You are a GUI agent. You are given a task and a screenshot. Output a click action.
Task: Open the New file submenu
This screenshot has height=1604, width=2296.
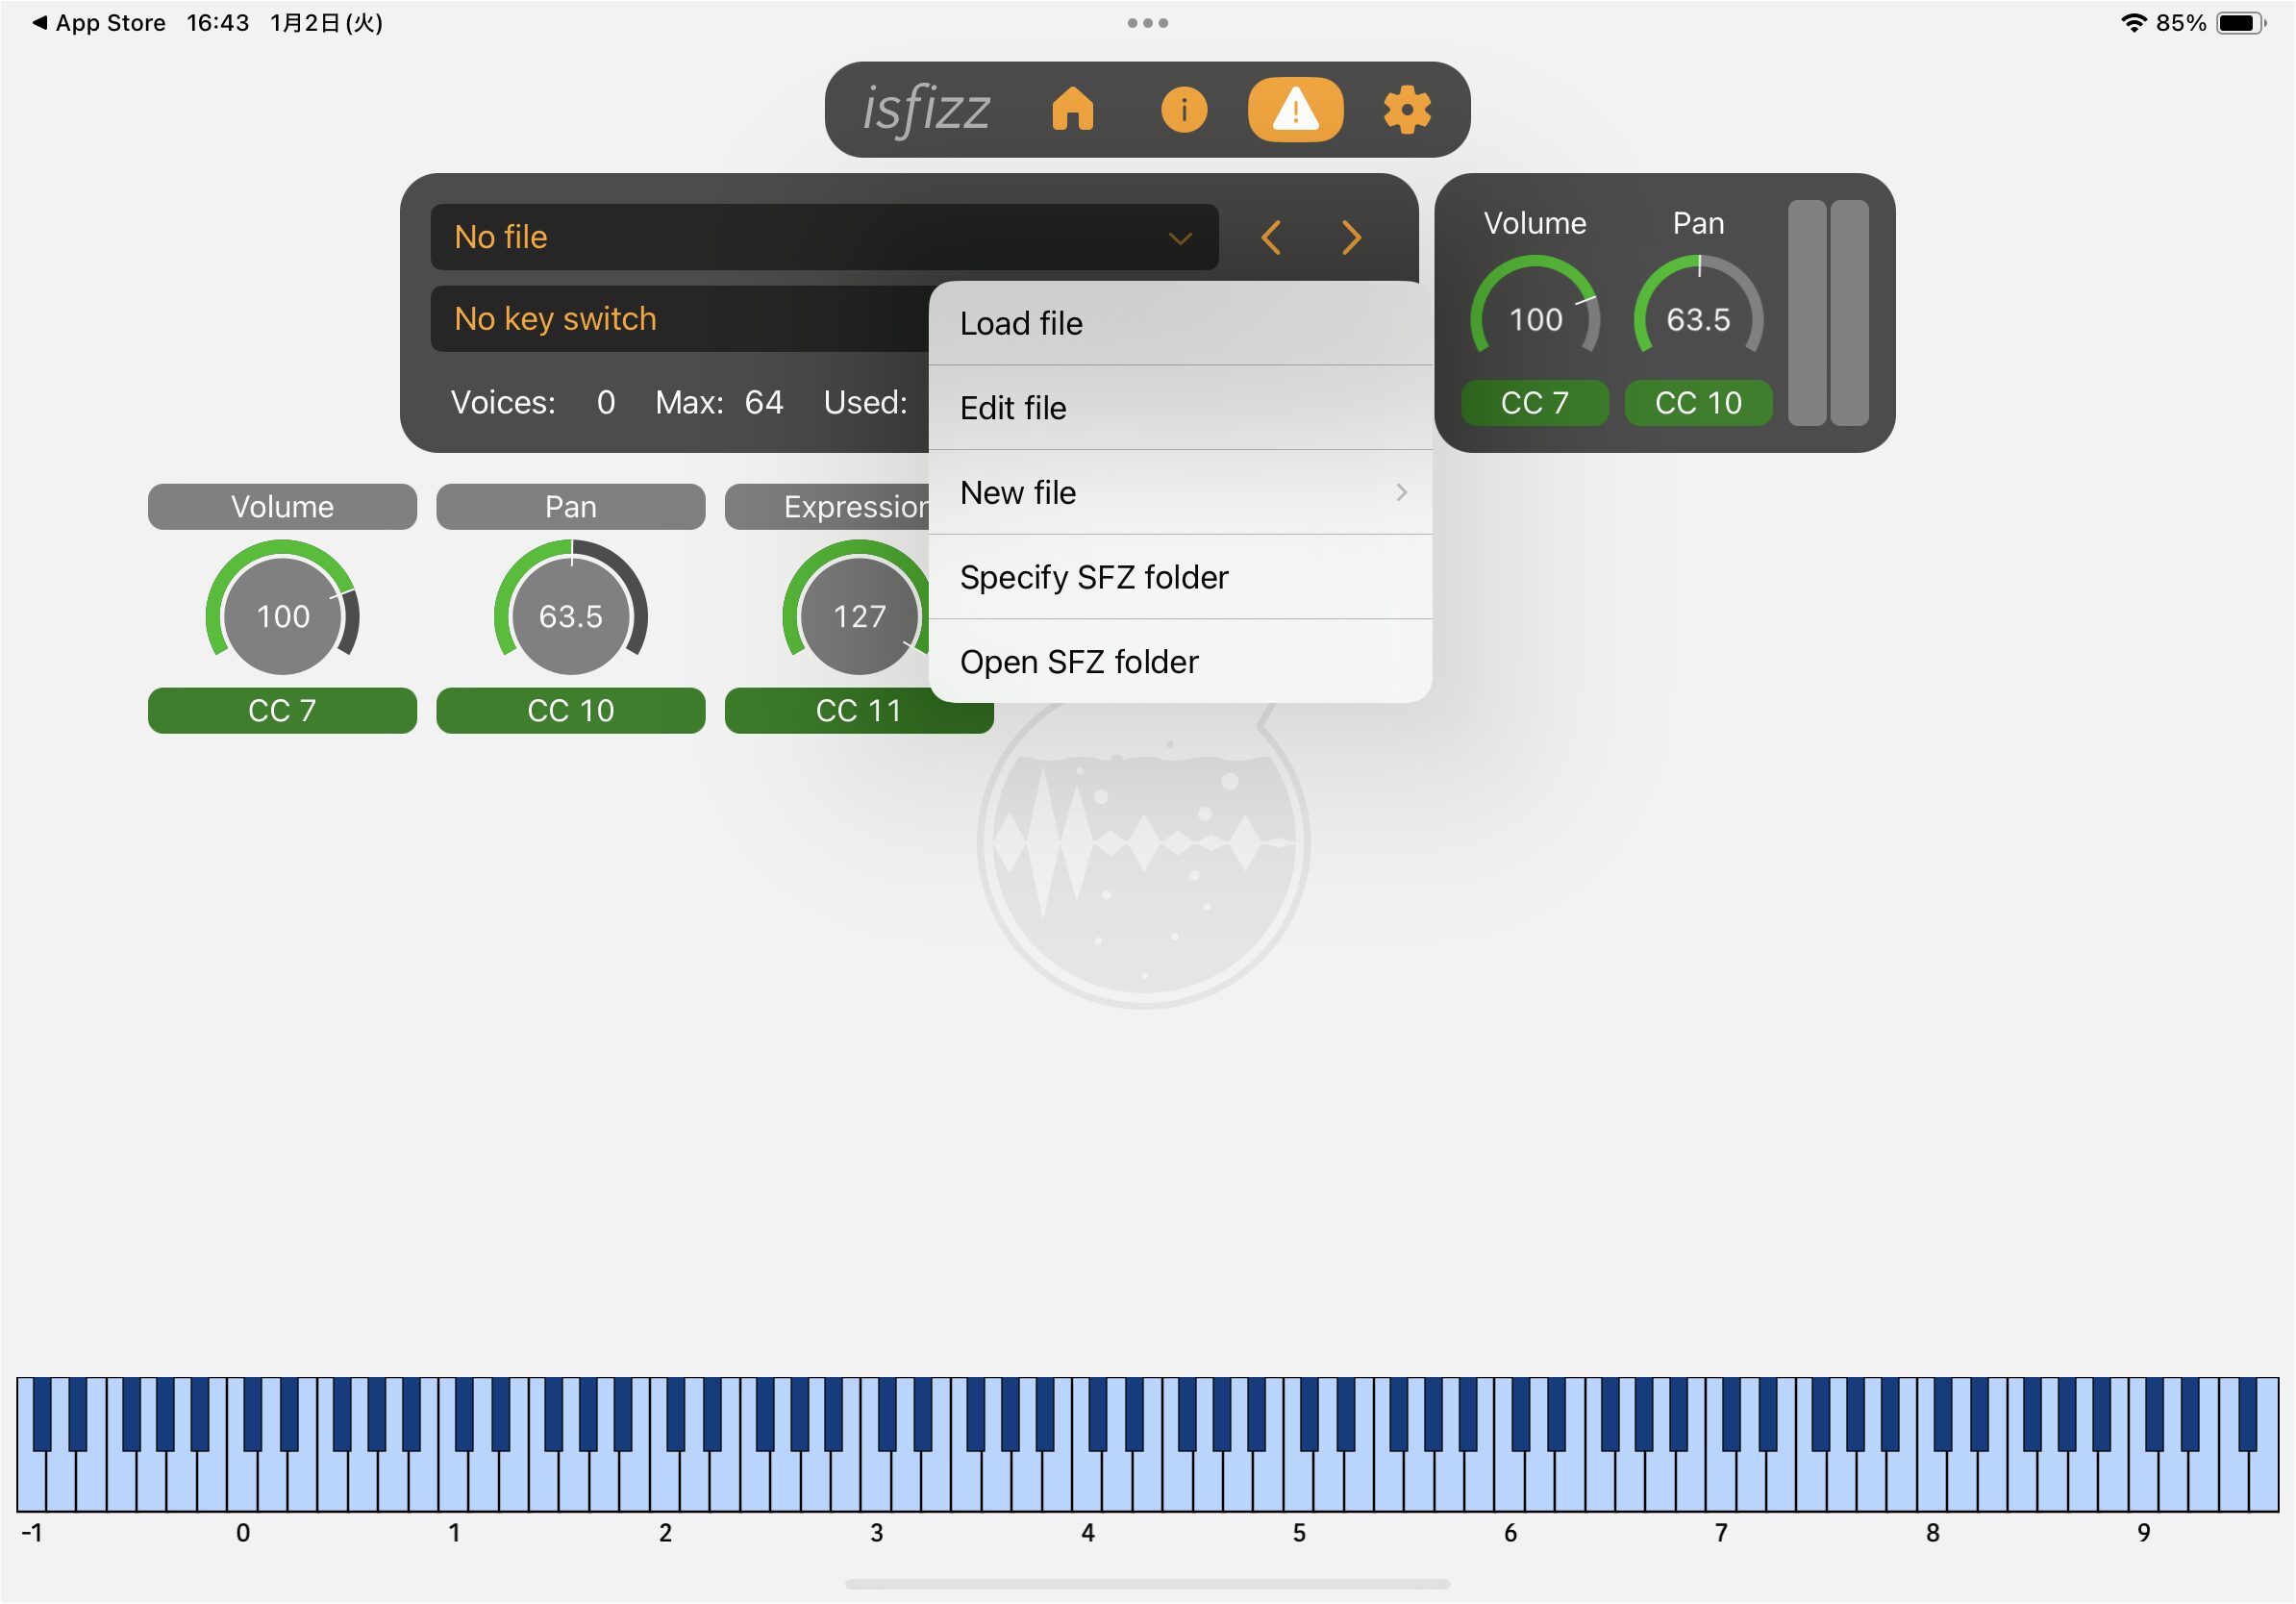[x=1180, y=492]
